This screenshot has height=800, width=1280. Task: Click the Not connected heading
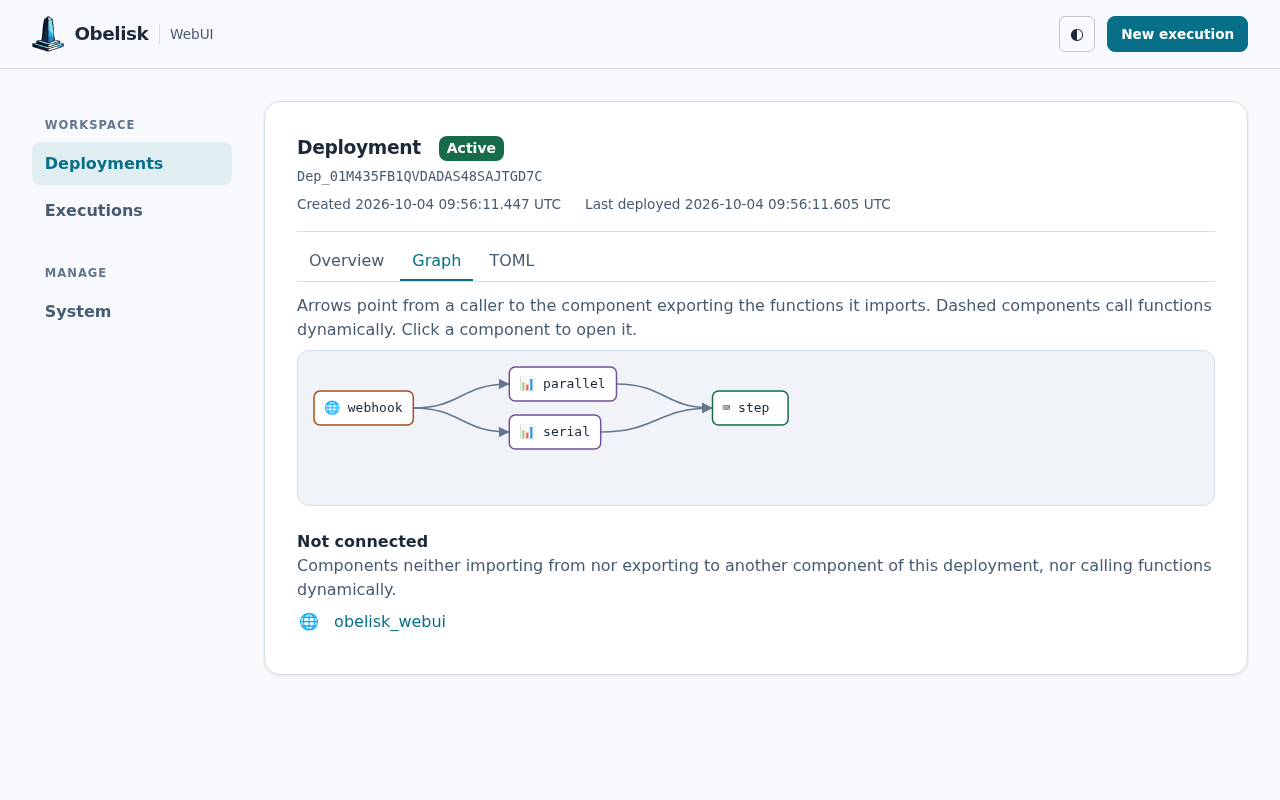362,541
